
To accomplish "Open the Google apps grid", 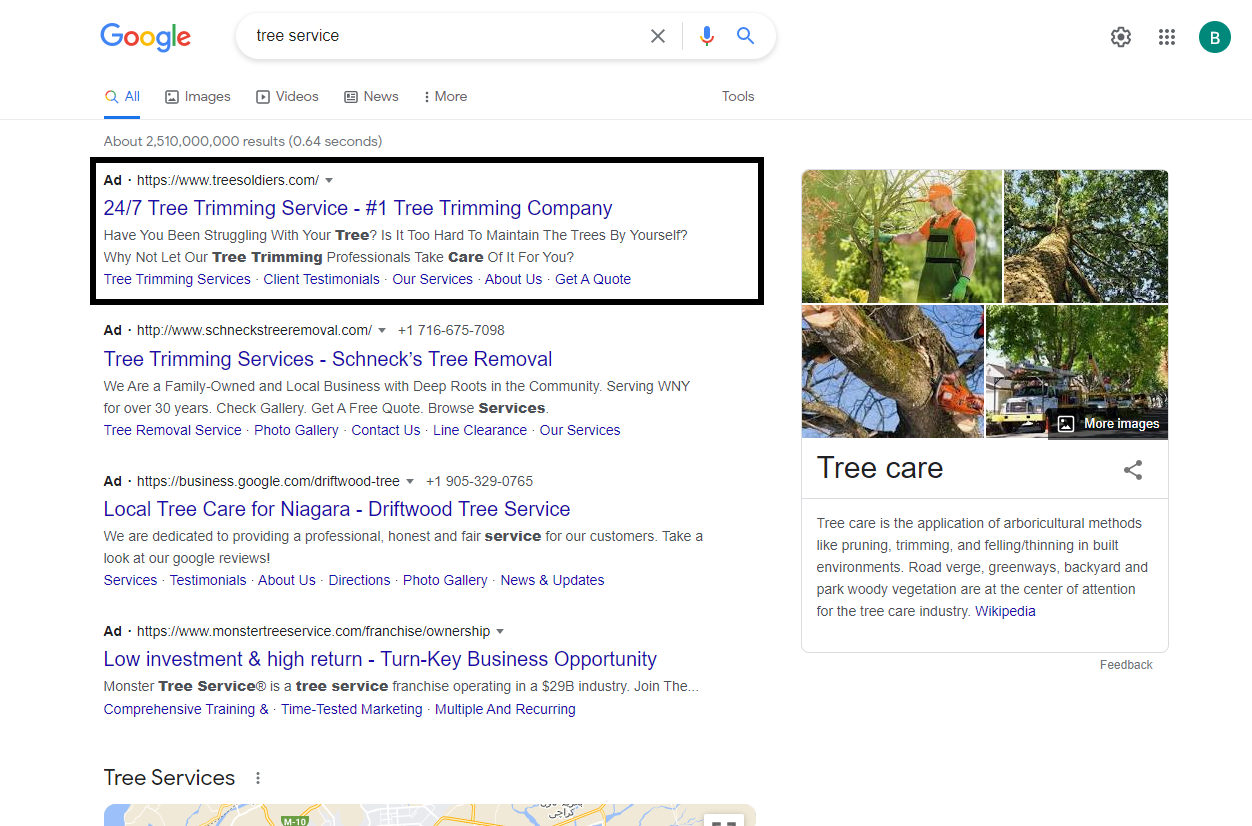I will click(x=1167, y=37).
